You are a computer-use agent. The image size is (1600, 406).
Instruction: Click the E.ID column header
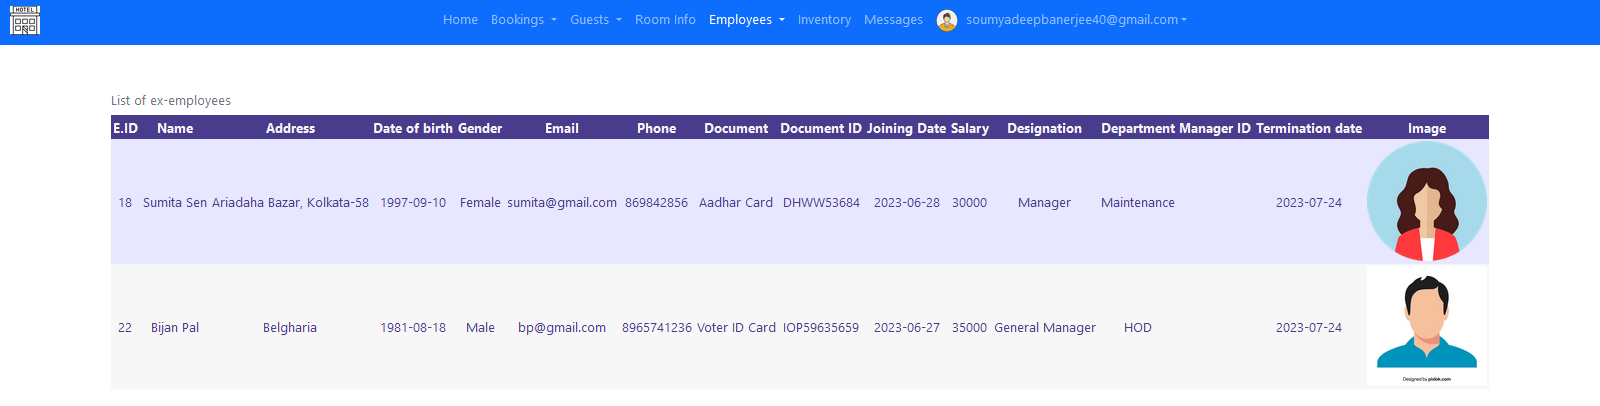pos(125,128)
